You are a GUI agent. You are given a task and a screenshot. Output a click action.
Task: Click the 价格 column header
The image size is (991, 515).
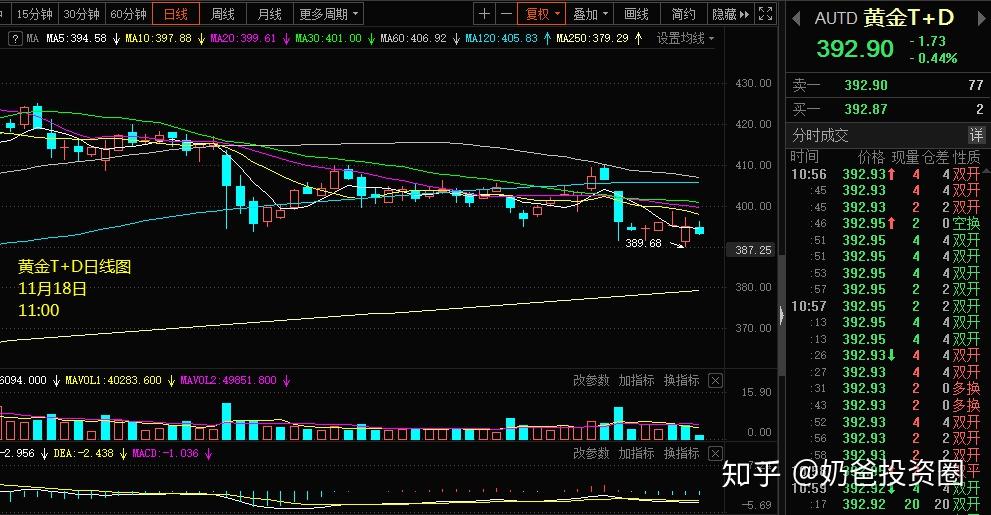tap(872, 157)
